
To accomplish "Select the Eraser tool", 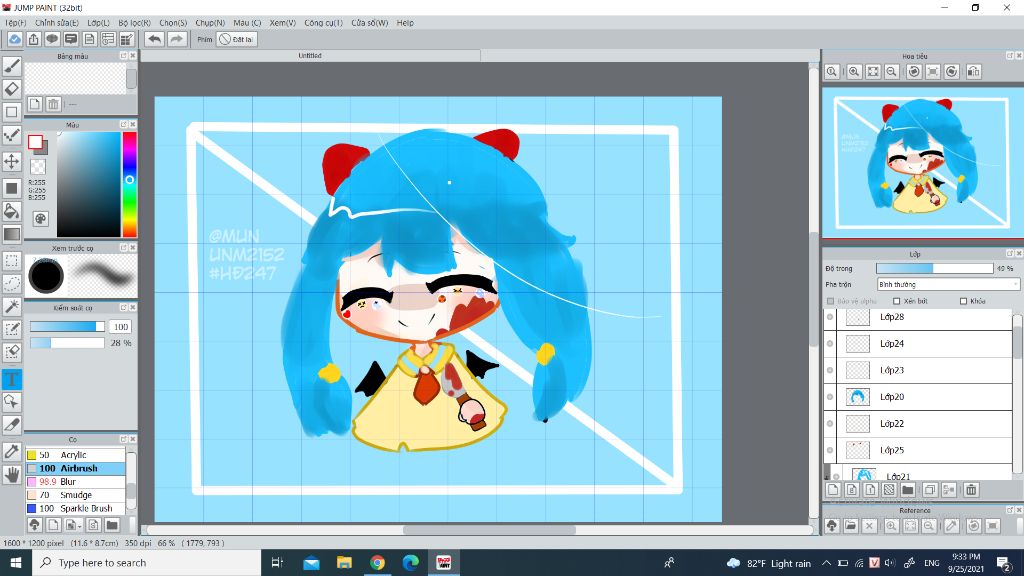I will [12, 88].
